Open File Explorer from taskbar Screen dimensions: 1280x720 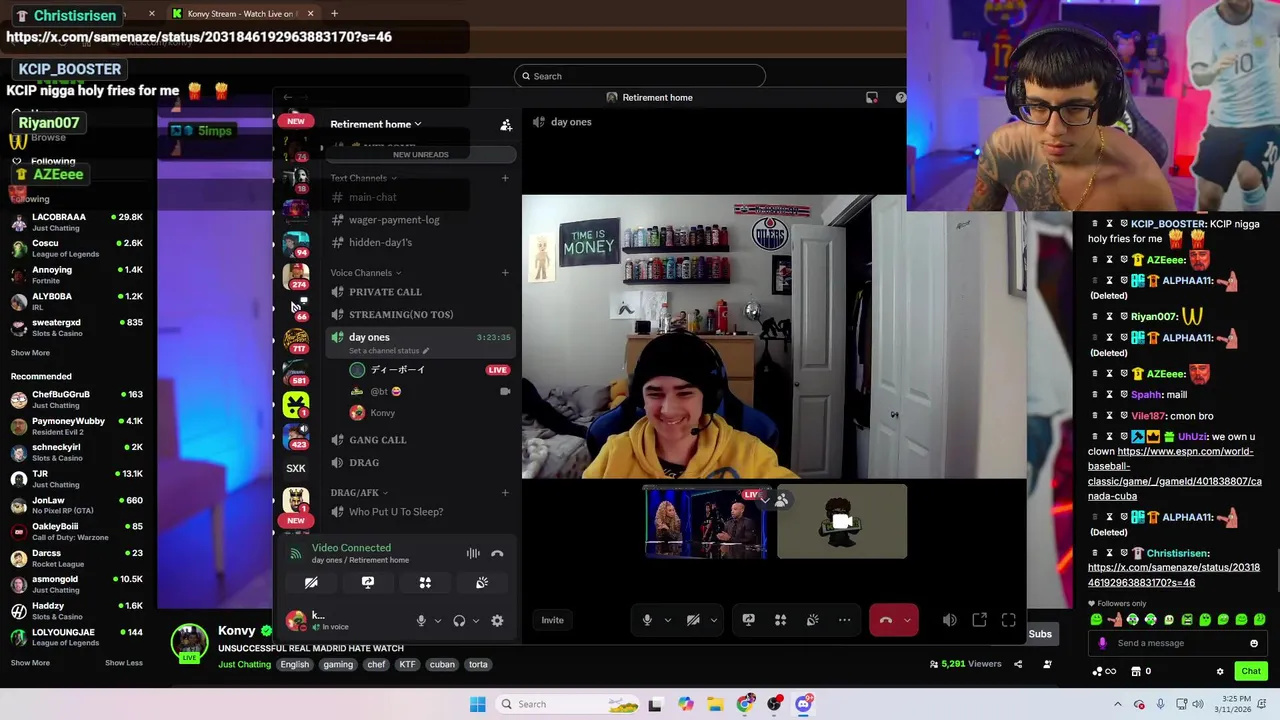click(715, 704)
